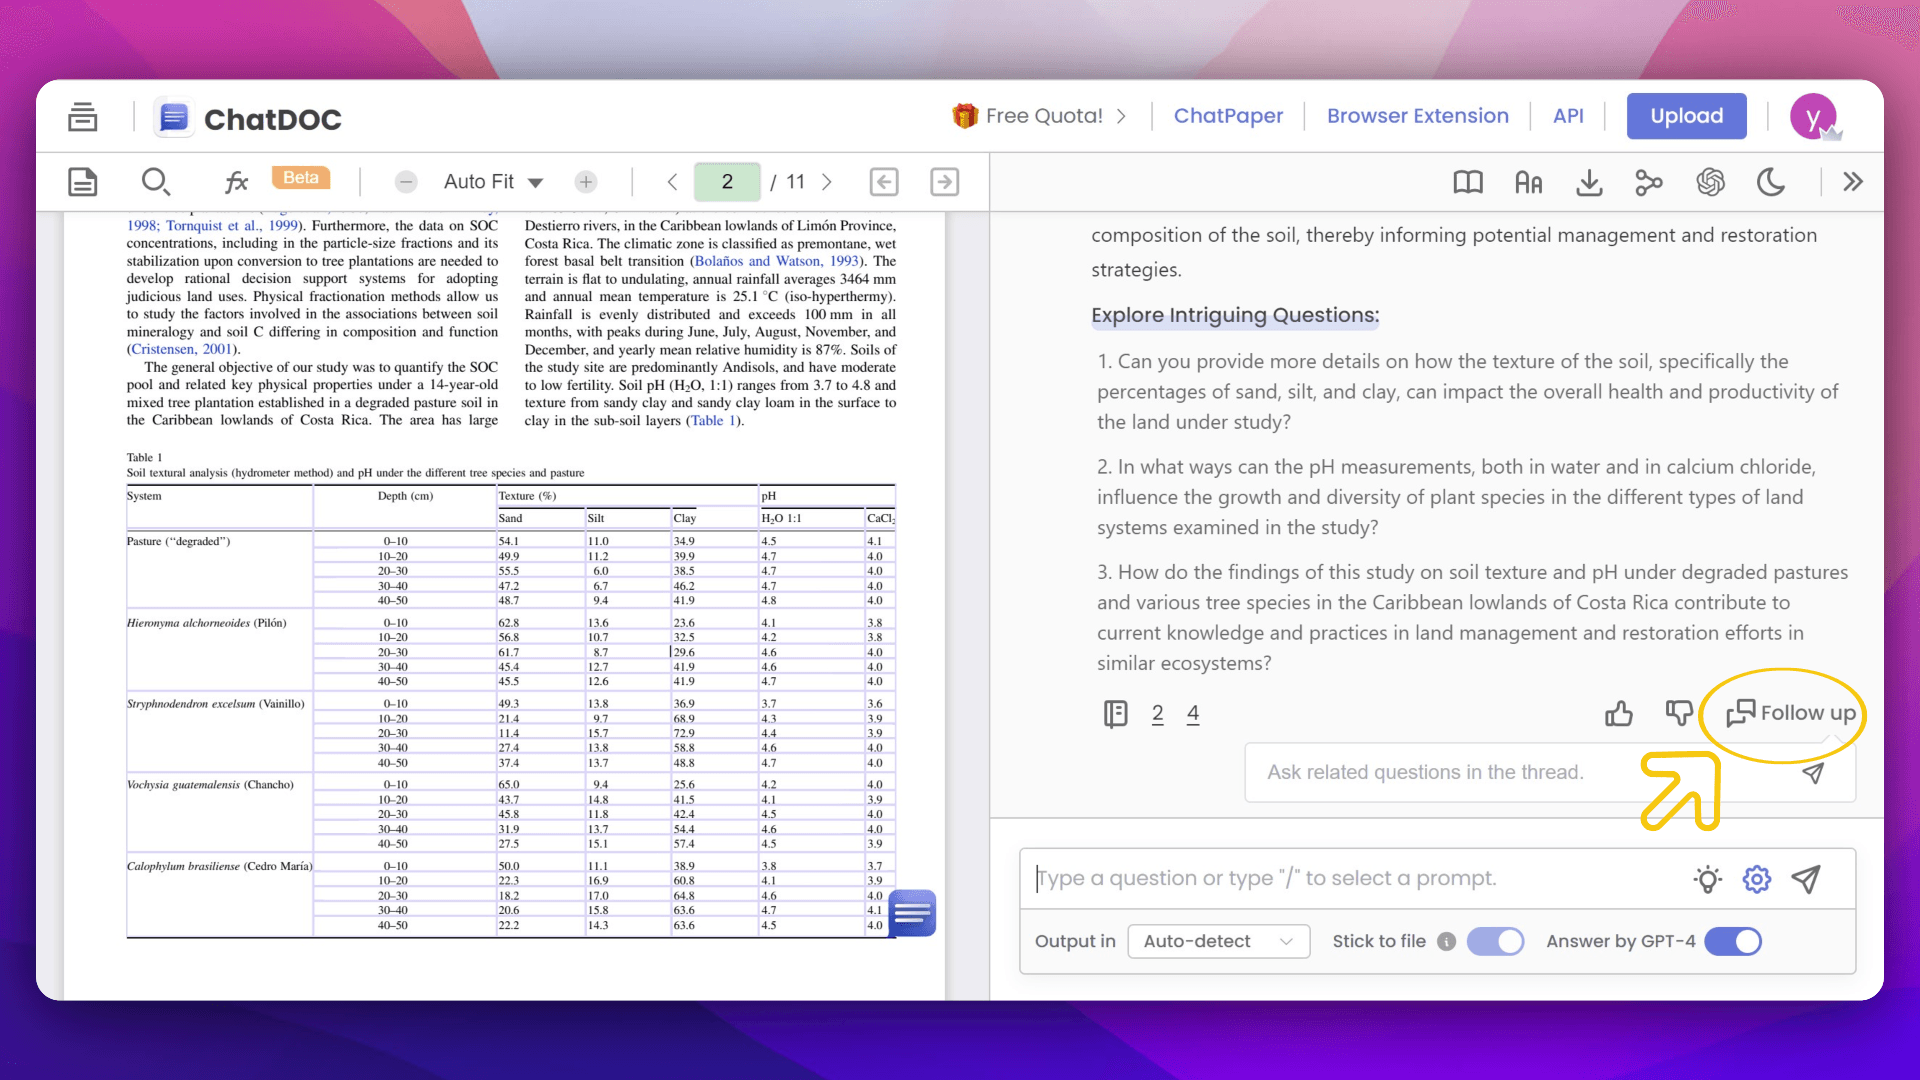Click the AI assistant/ChatGPT icon
Screen dimensions: 1920x1080
click(1710, 182)
